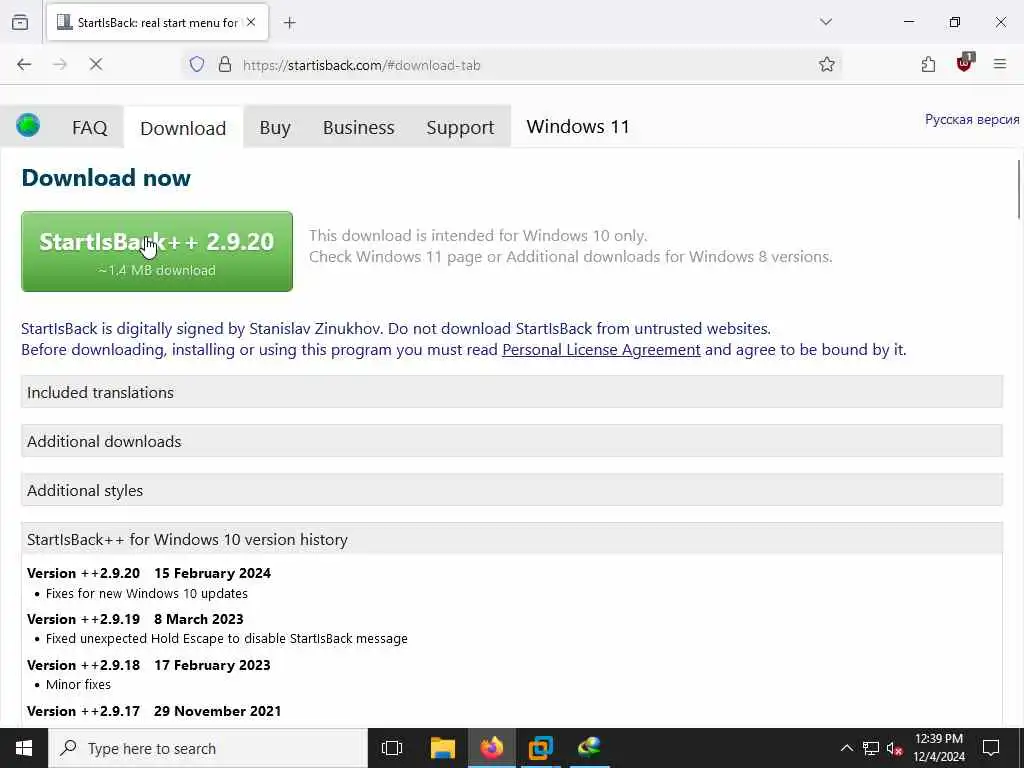Switch to the FAQ tab
Viewport: 1024px width, 768px height.
click(x=89, y=127)
